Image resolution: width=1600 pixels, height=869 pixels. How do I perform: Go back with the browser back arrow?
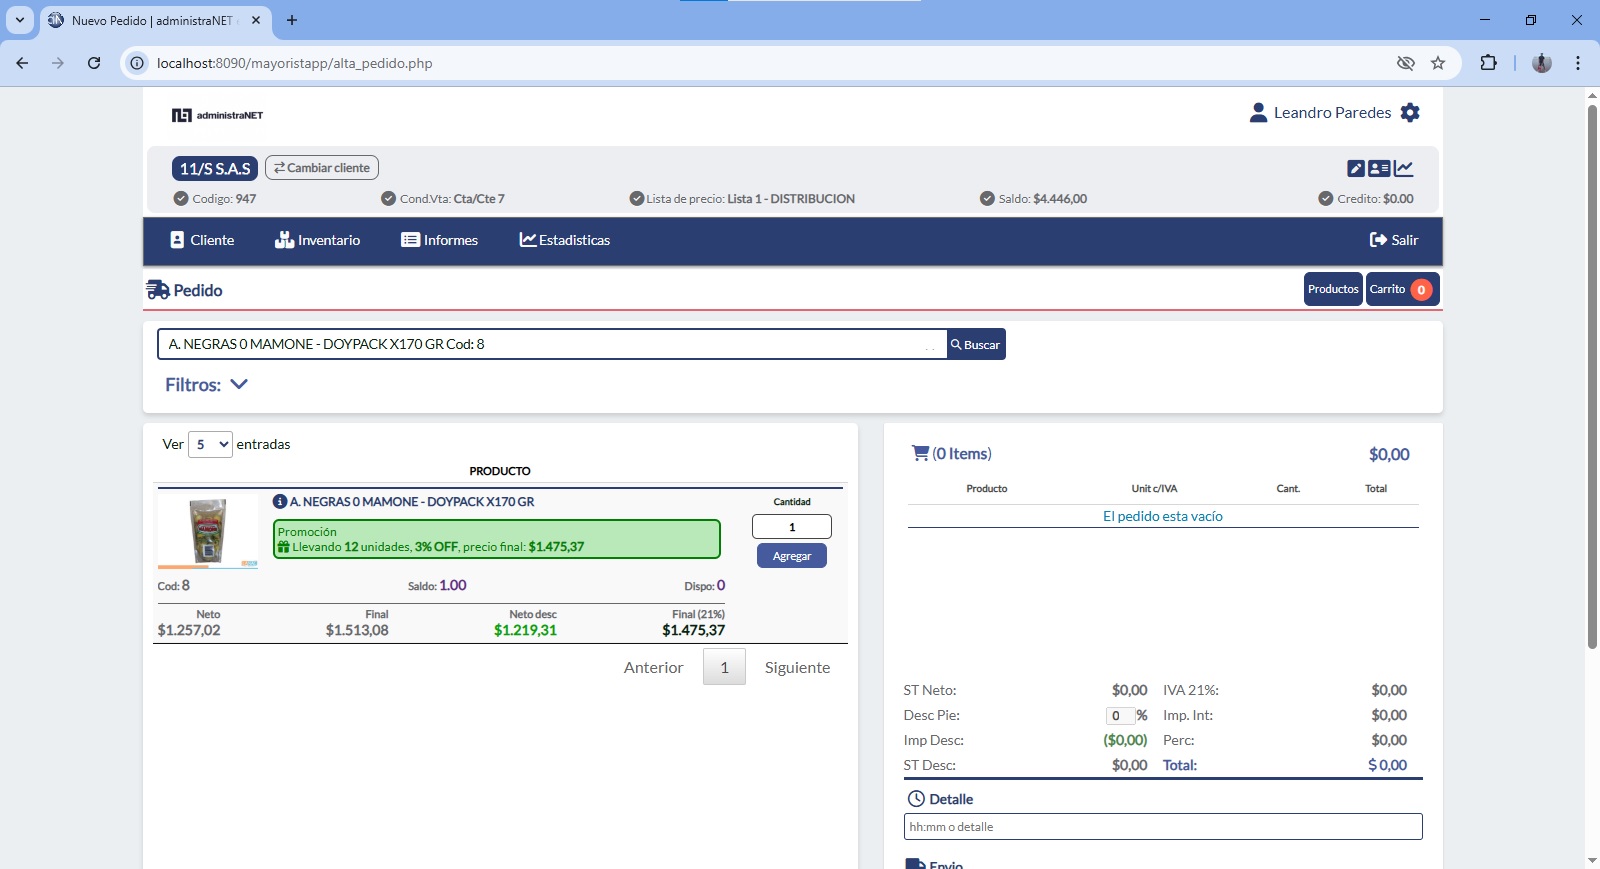tap(22, 63)
